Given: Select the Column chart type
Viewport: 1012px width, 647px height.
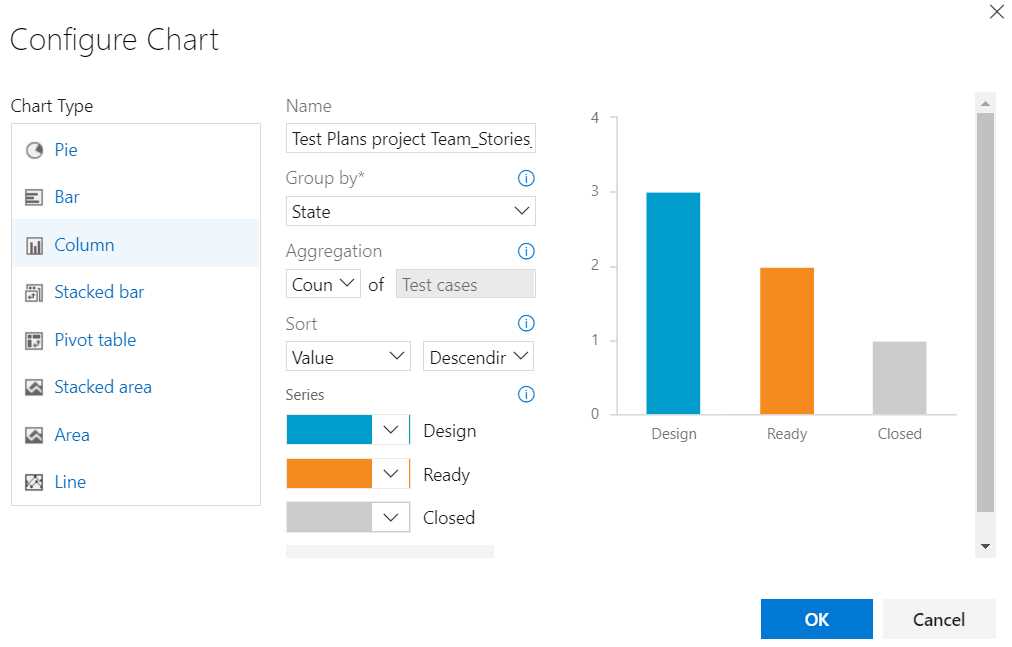Looking at the screenshot, I should point(84,244).
